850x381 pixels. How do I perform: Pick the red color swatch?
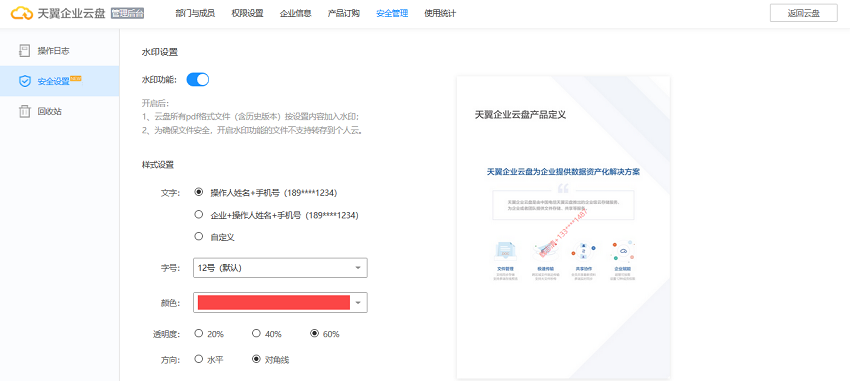click(274, 302)
